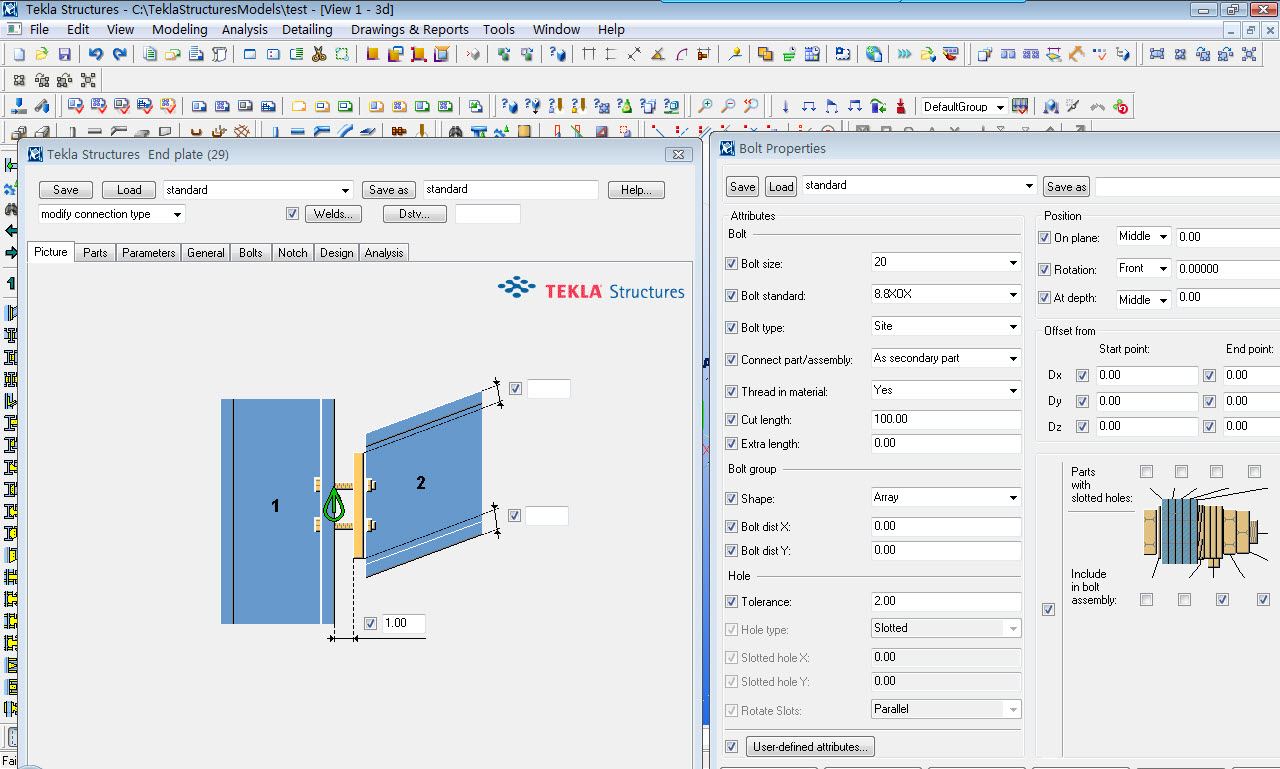Select the scissors cut icon in toolbar

click(x=319, y=54)
